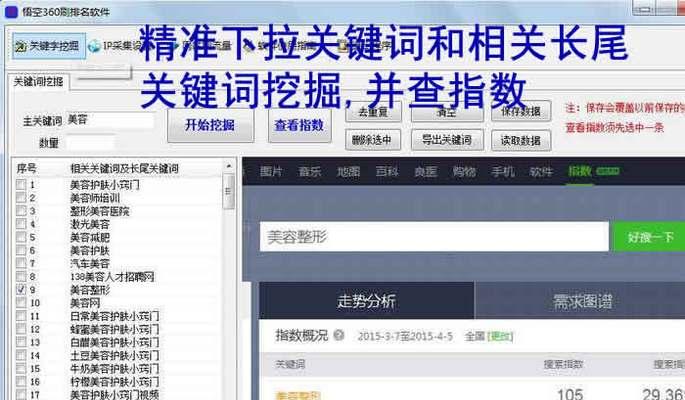Click the 搜索指数 column header
The height and width of the screenshot is (400, 685).
563,364
